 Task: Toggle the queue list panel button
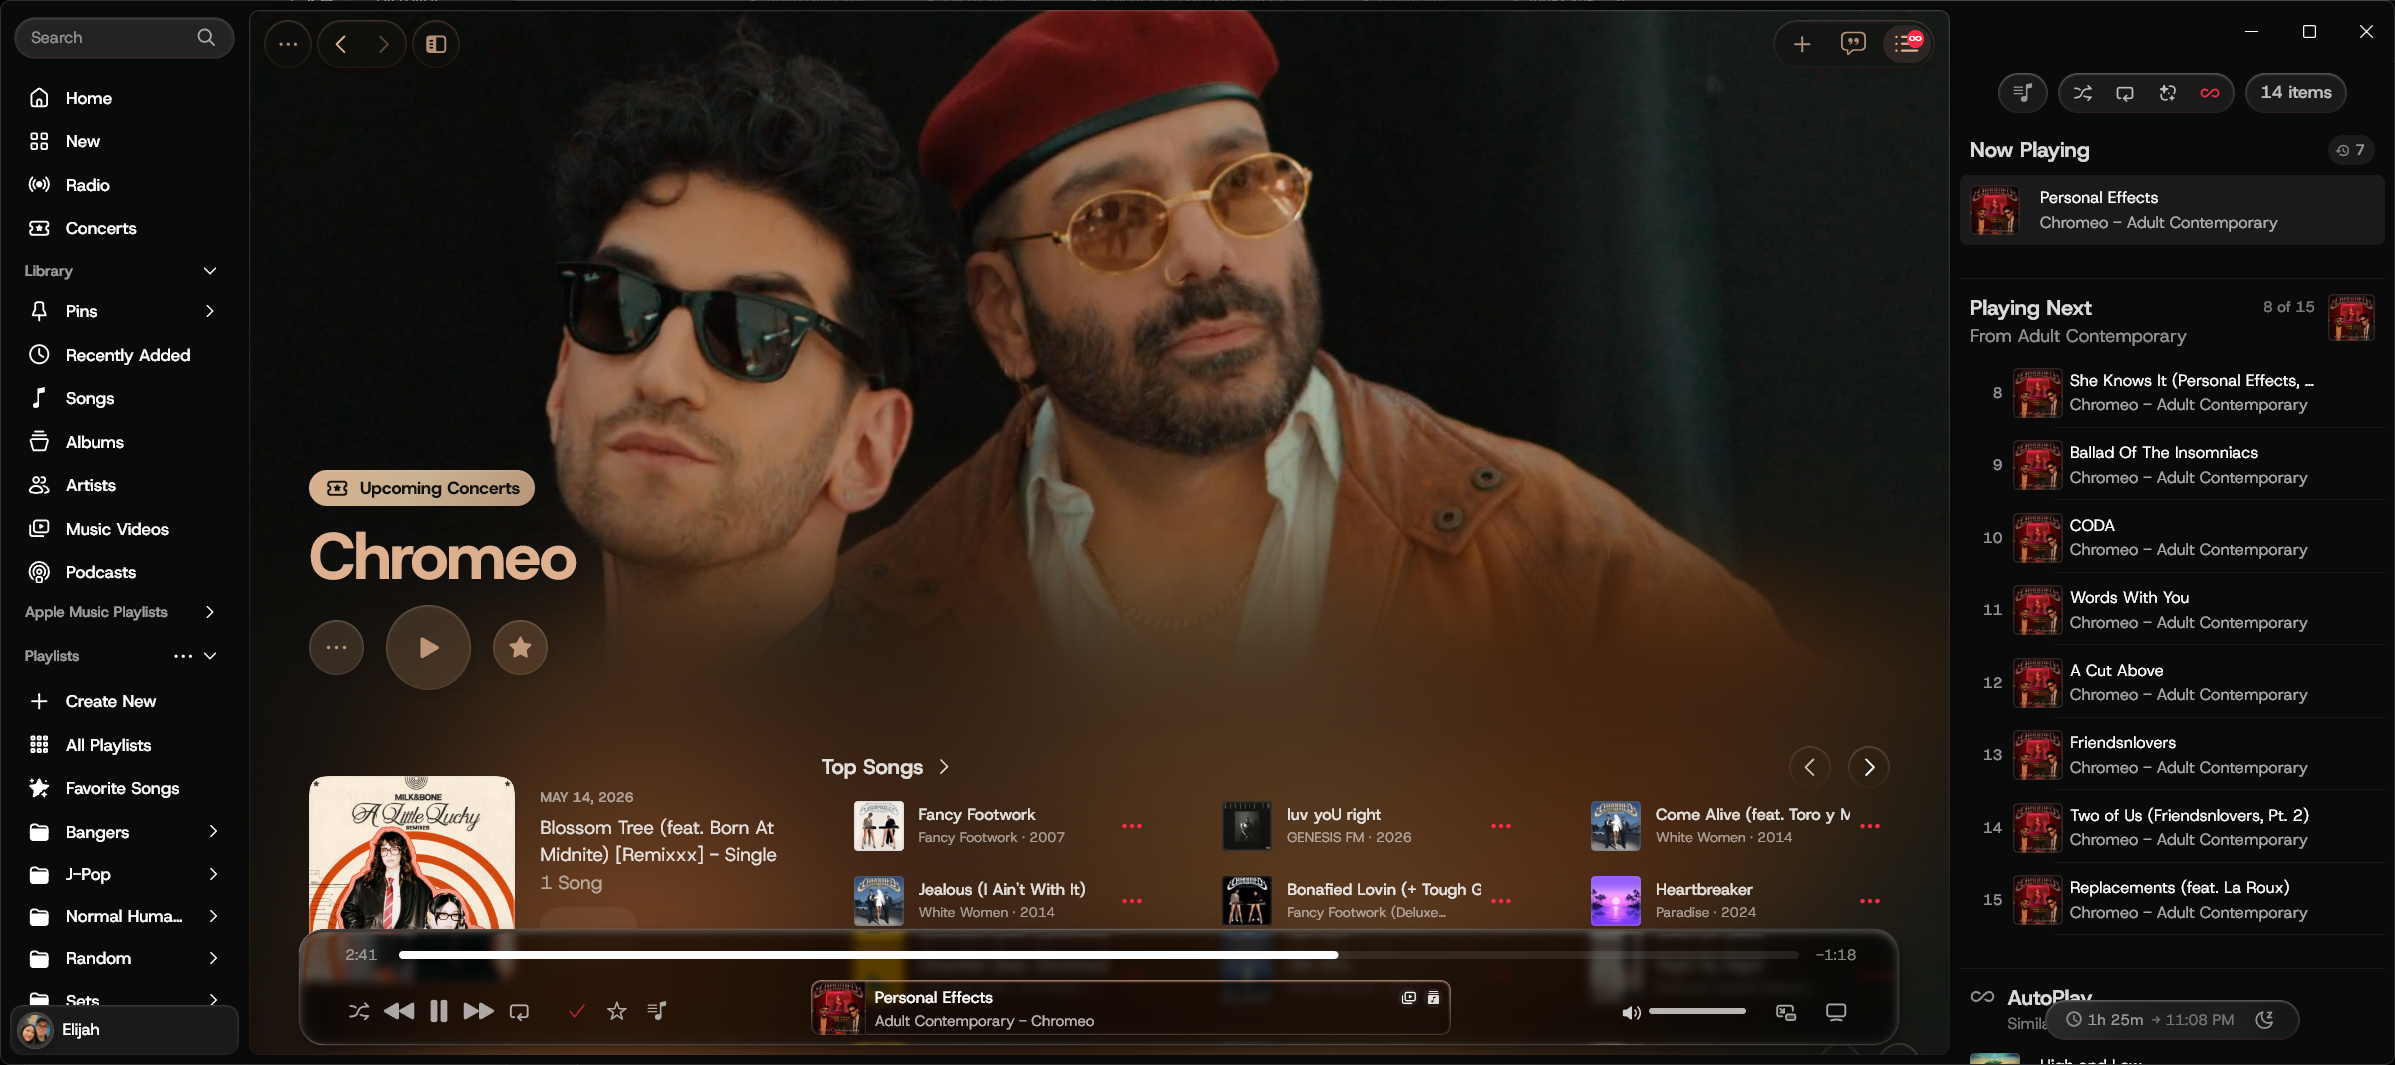(x=1907, y=43)
